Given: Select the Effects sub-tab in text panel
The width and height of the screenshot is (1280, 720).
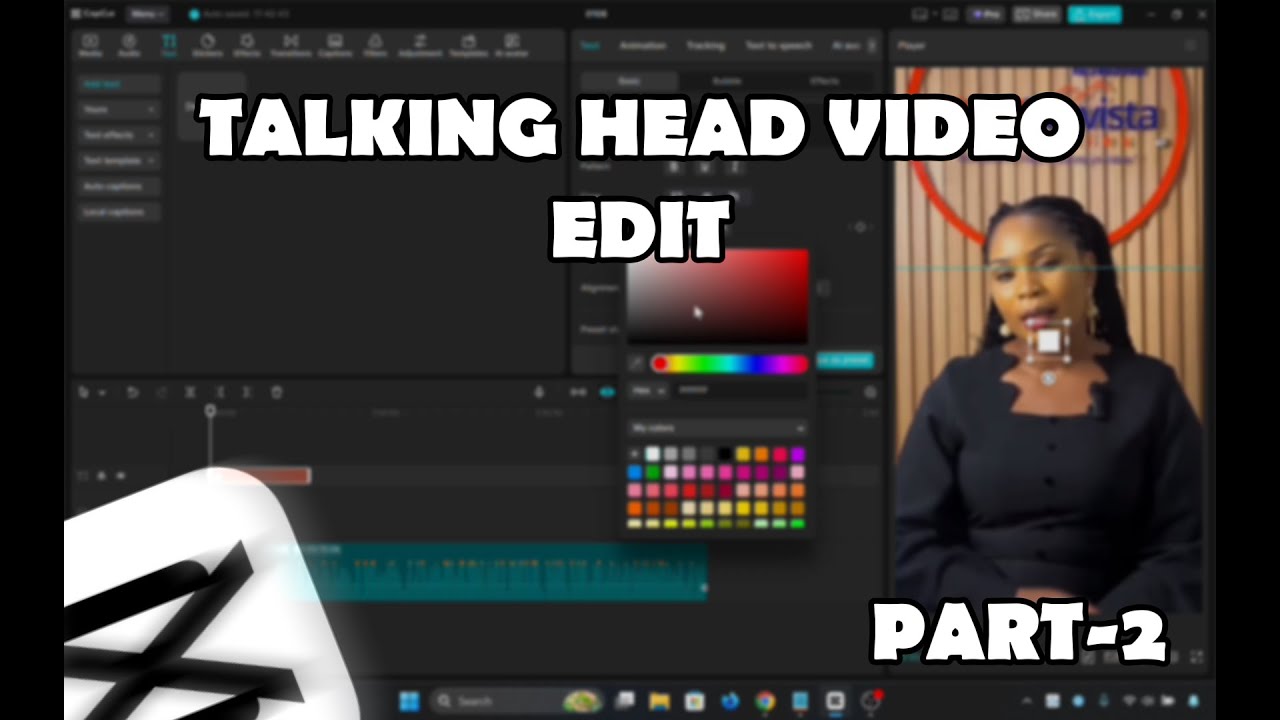Looking at the screenshot, I should pyautogui.click(x=824, y=81).
